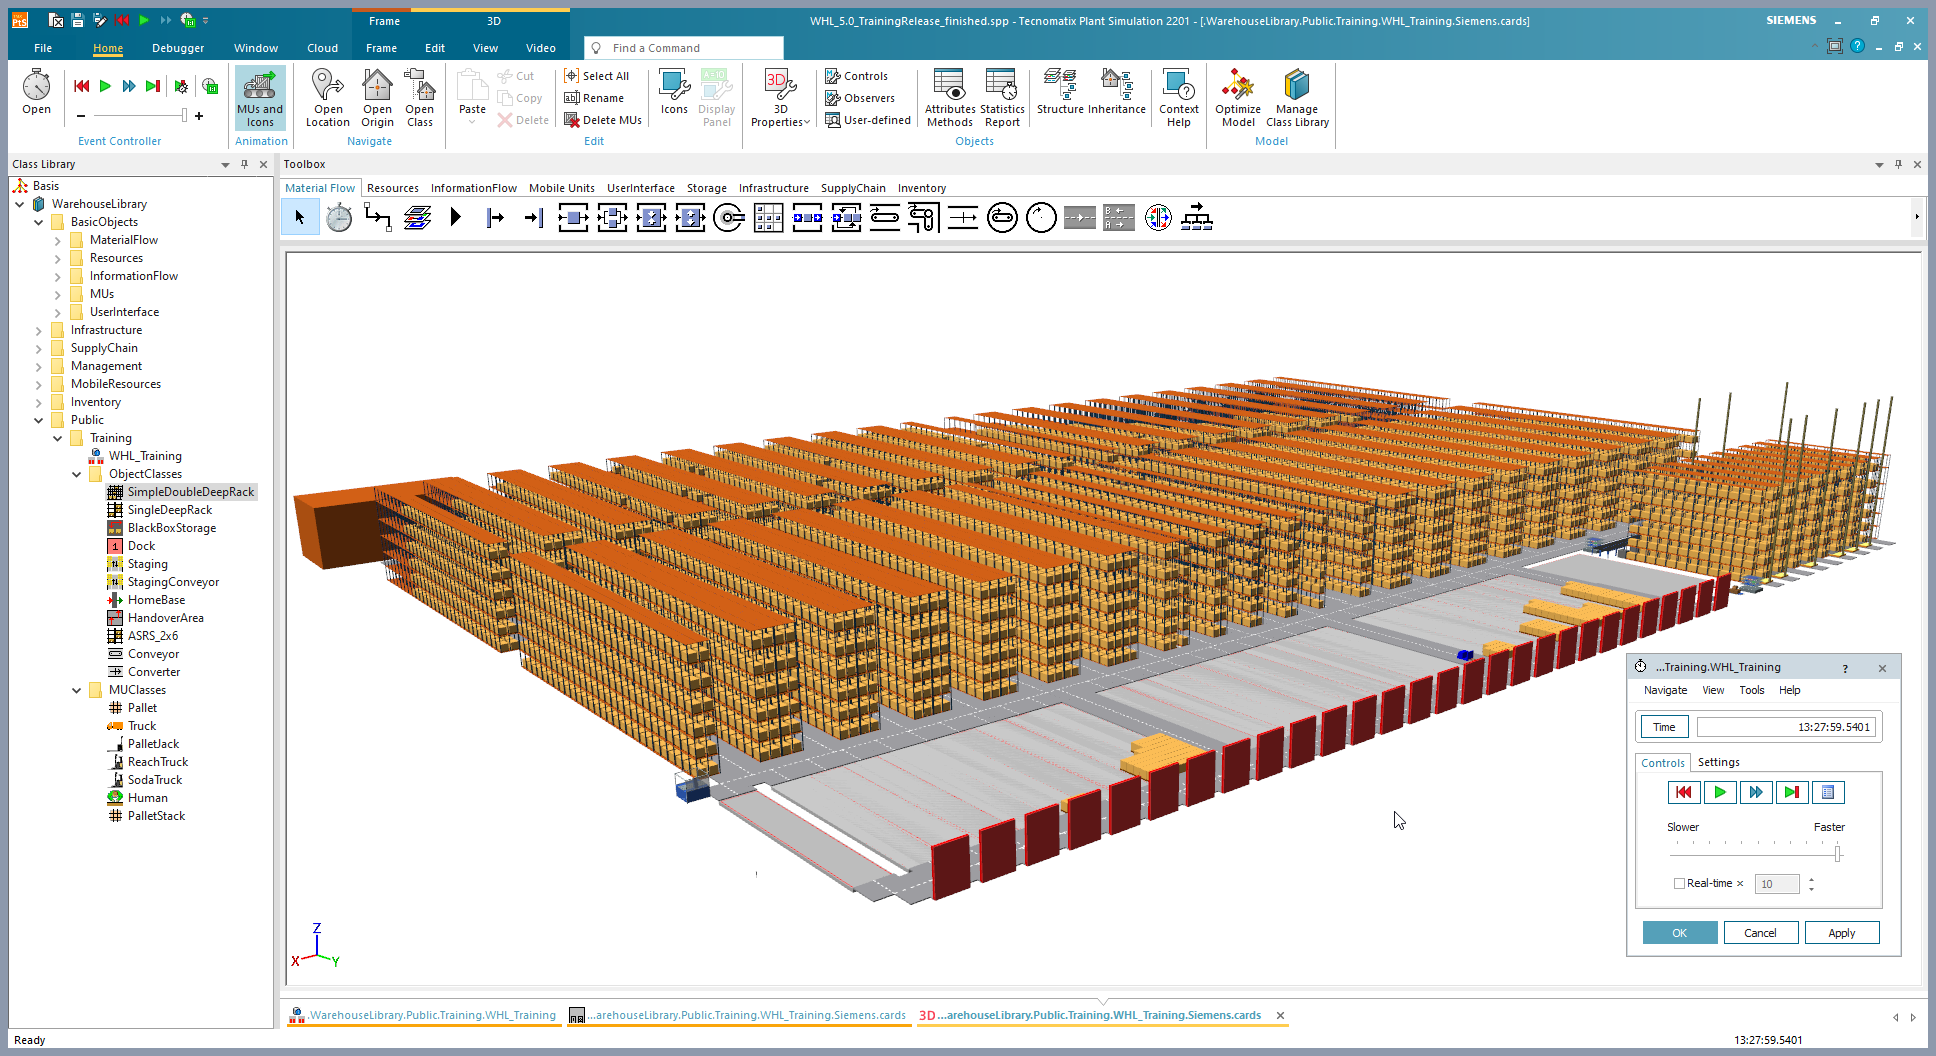
Task: Expand the MaterialFlow folder
Action: pos(57,240)
